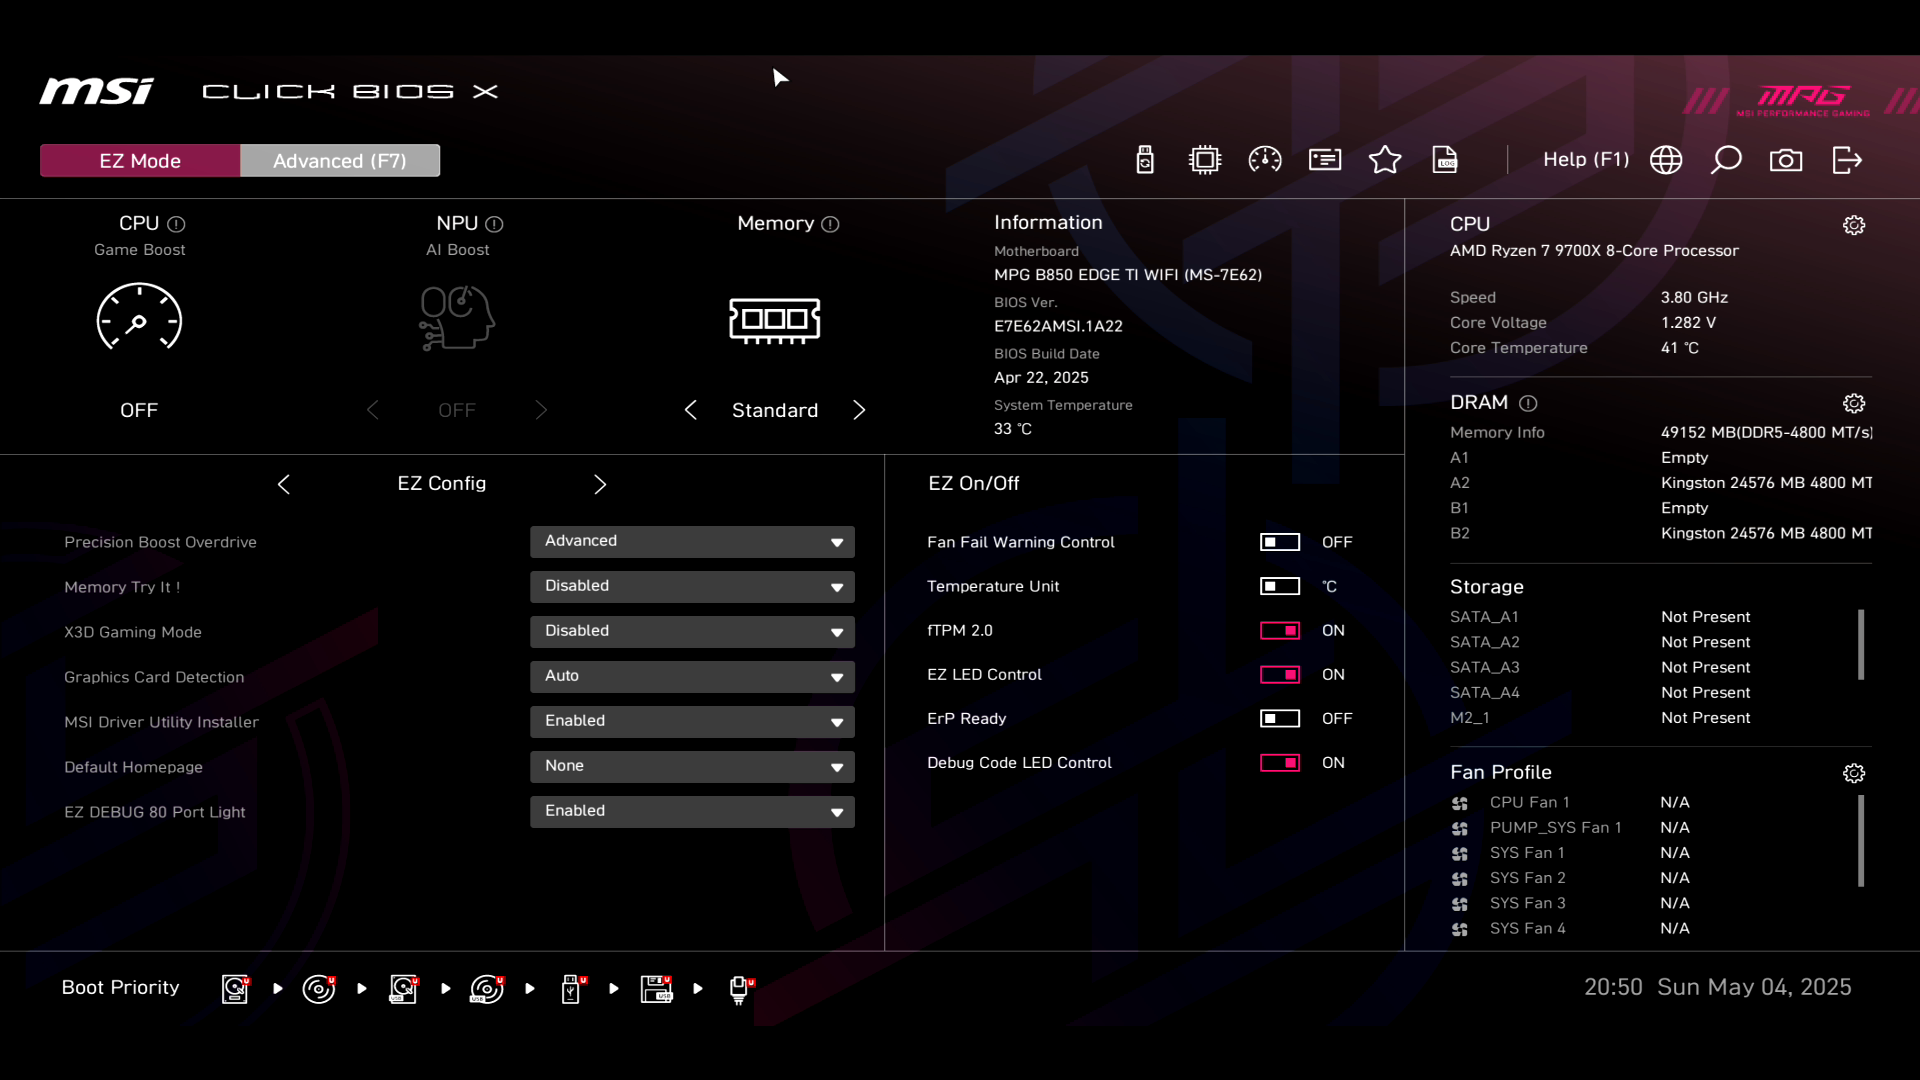Click the exit icon in top toolbar

1847,160
